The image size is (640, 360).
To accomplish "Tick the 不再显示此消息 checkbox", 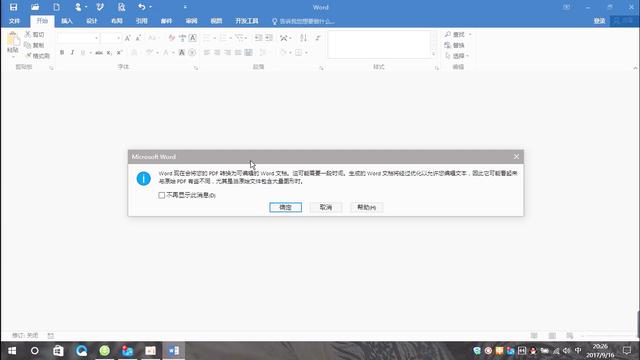I will click(x=162, y=196).
